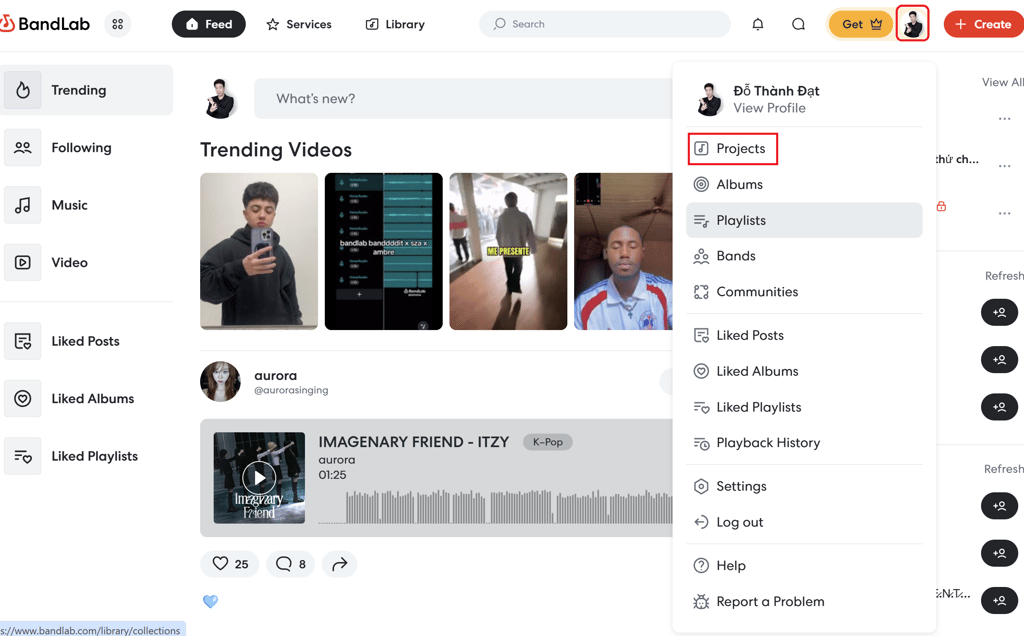The height and width of the screenshot is (636, 1024).
Task: Open the Library tab
Action: point(395,24)
